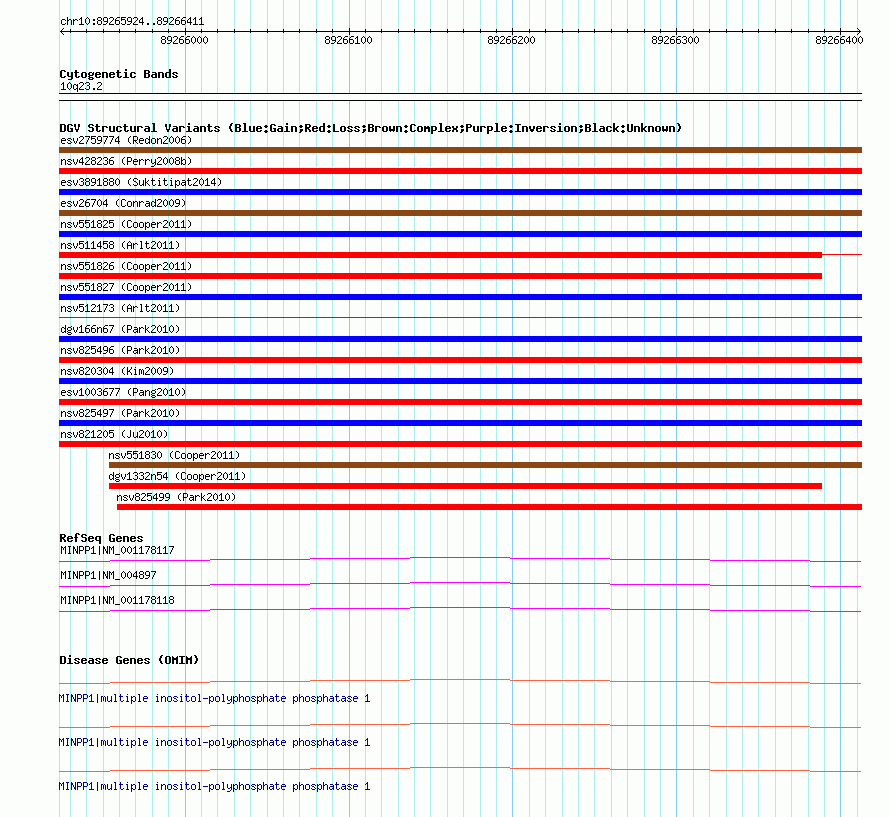The width and height of the screenshot is (890, 817).
Task: Click the nsv428236 (Perry2008b) label
Action: (126, 161)
